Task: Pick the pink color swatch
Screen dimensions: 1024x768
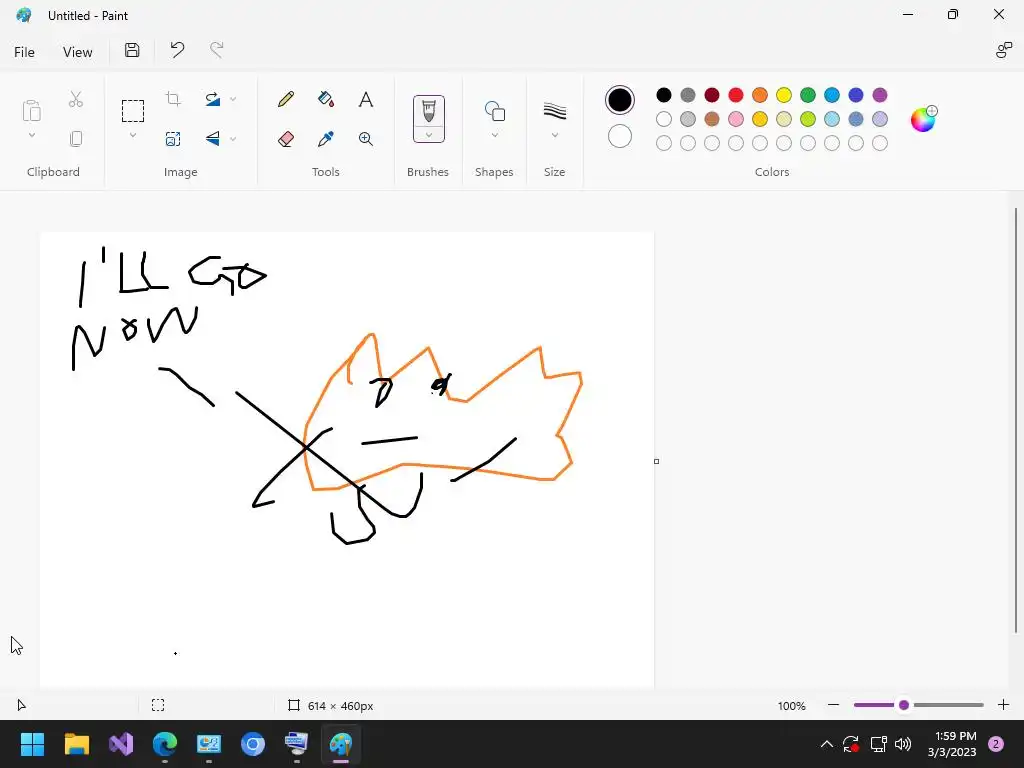Action: pos(735,119)
